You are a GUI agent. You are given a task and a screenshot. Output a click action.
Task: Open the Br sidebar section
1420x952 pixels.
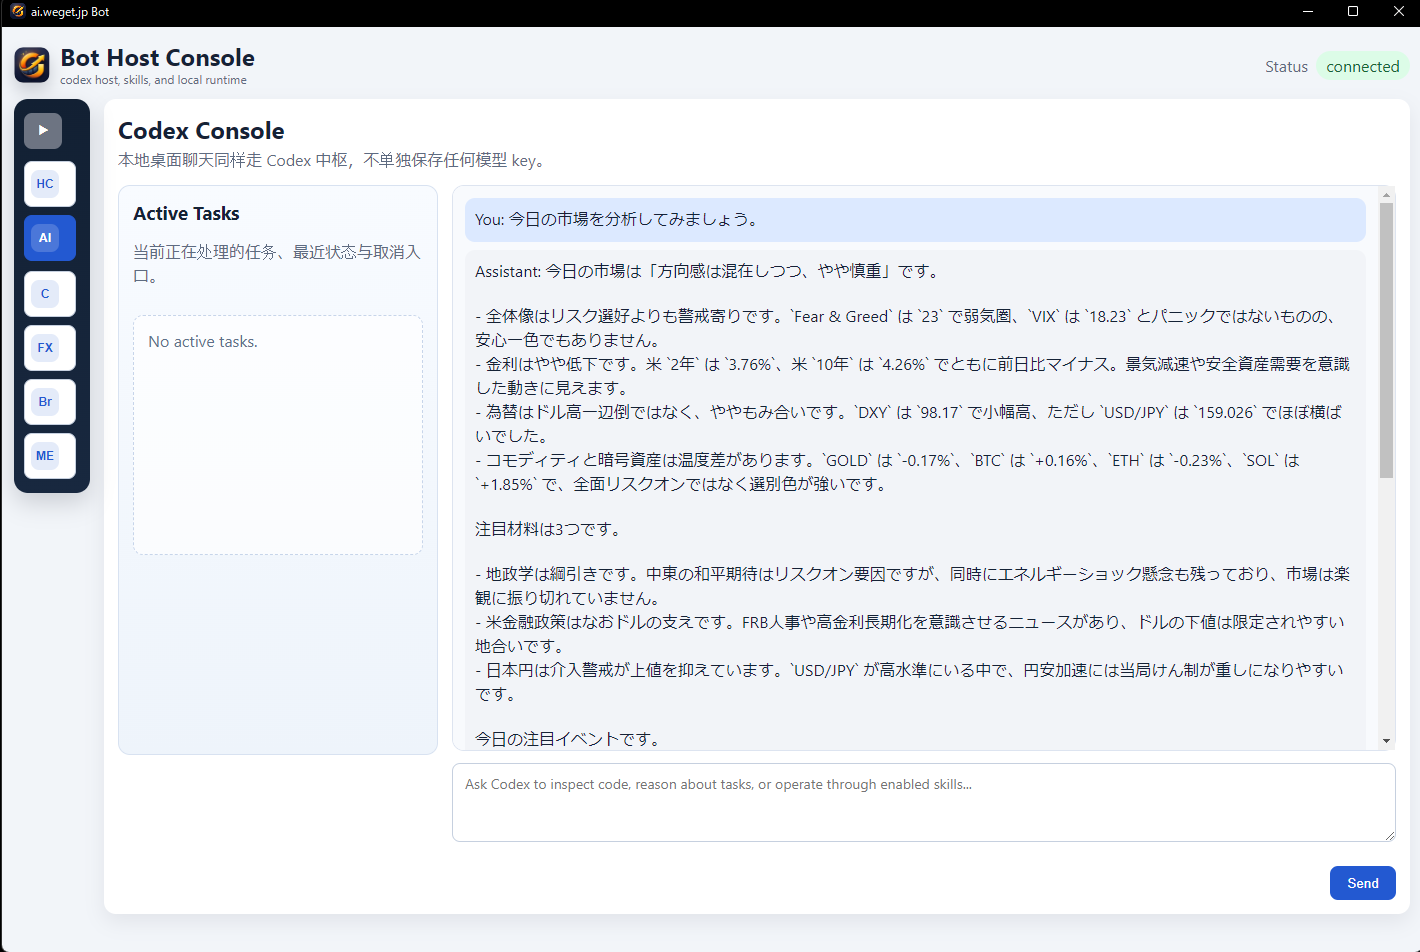click(50, 402)
